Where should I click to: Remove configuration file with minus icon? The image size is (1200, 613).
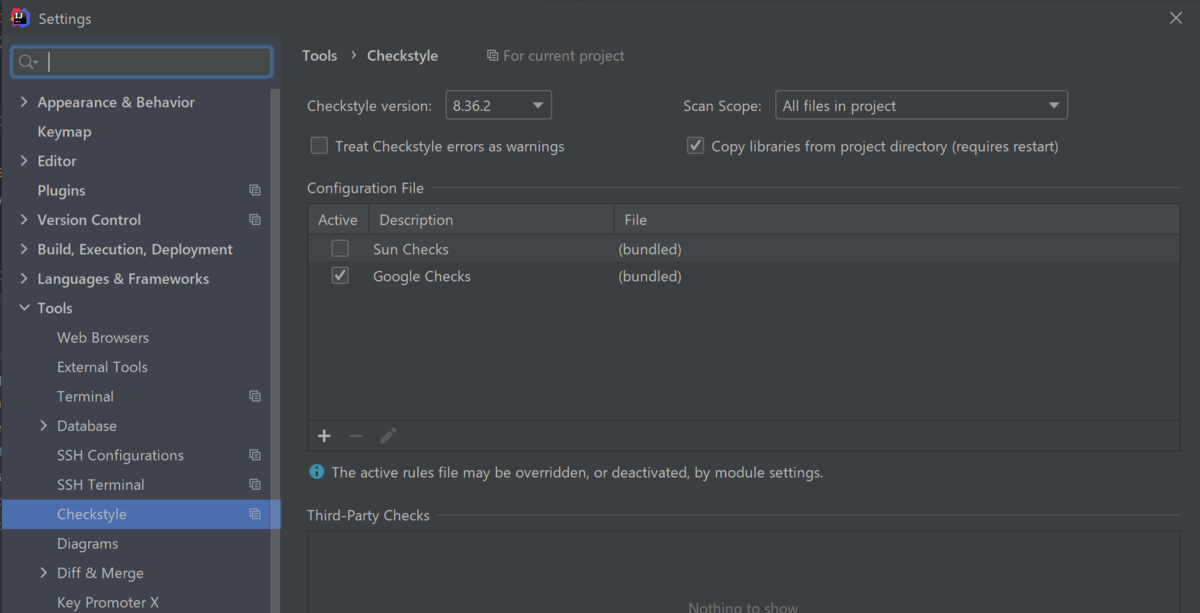(356, 436)
